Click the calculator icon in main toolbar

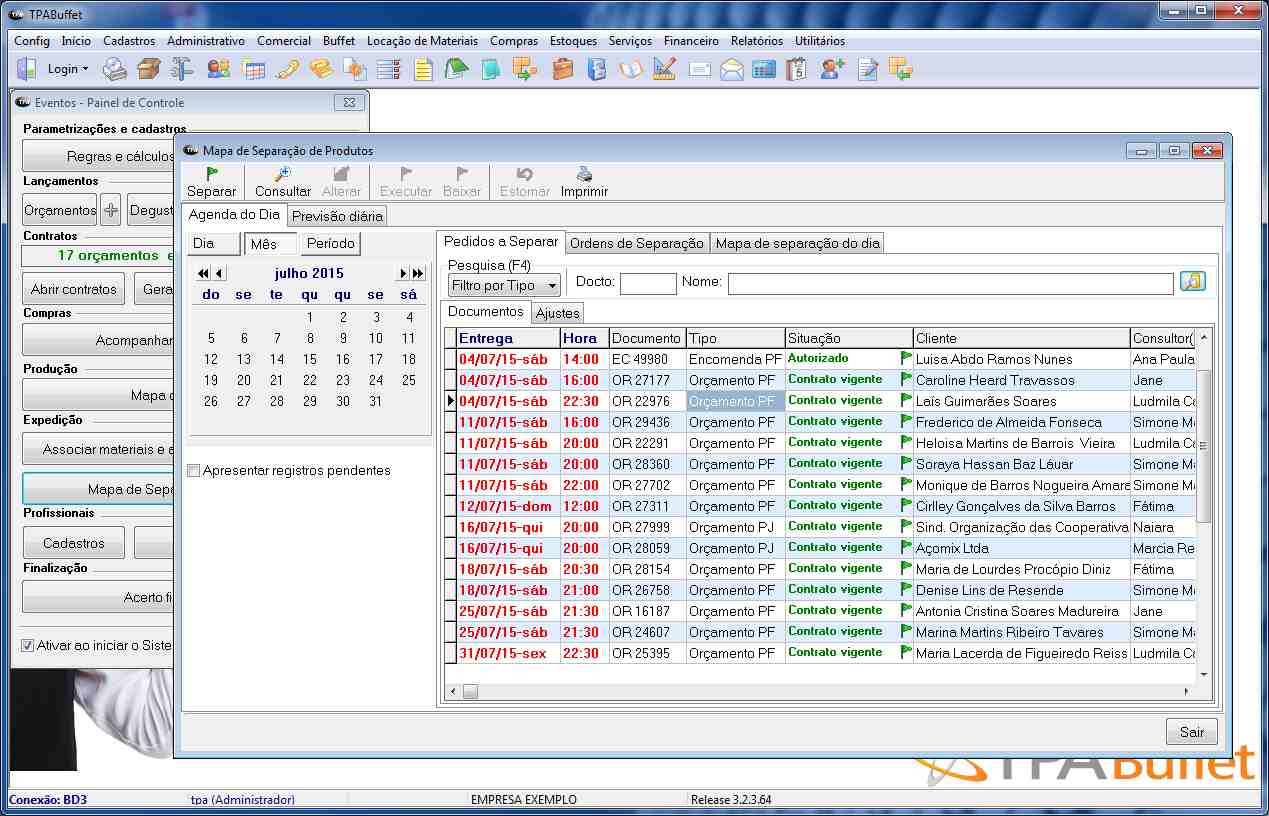(764, 69)
